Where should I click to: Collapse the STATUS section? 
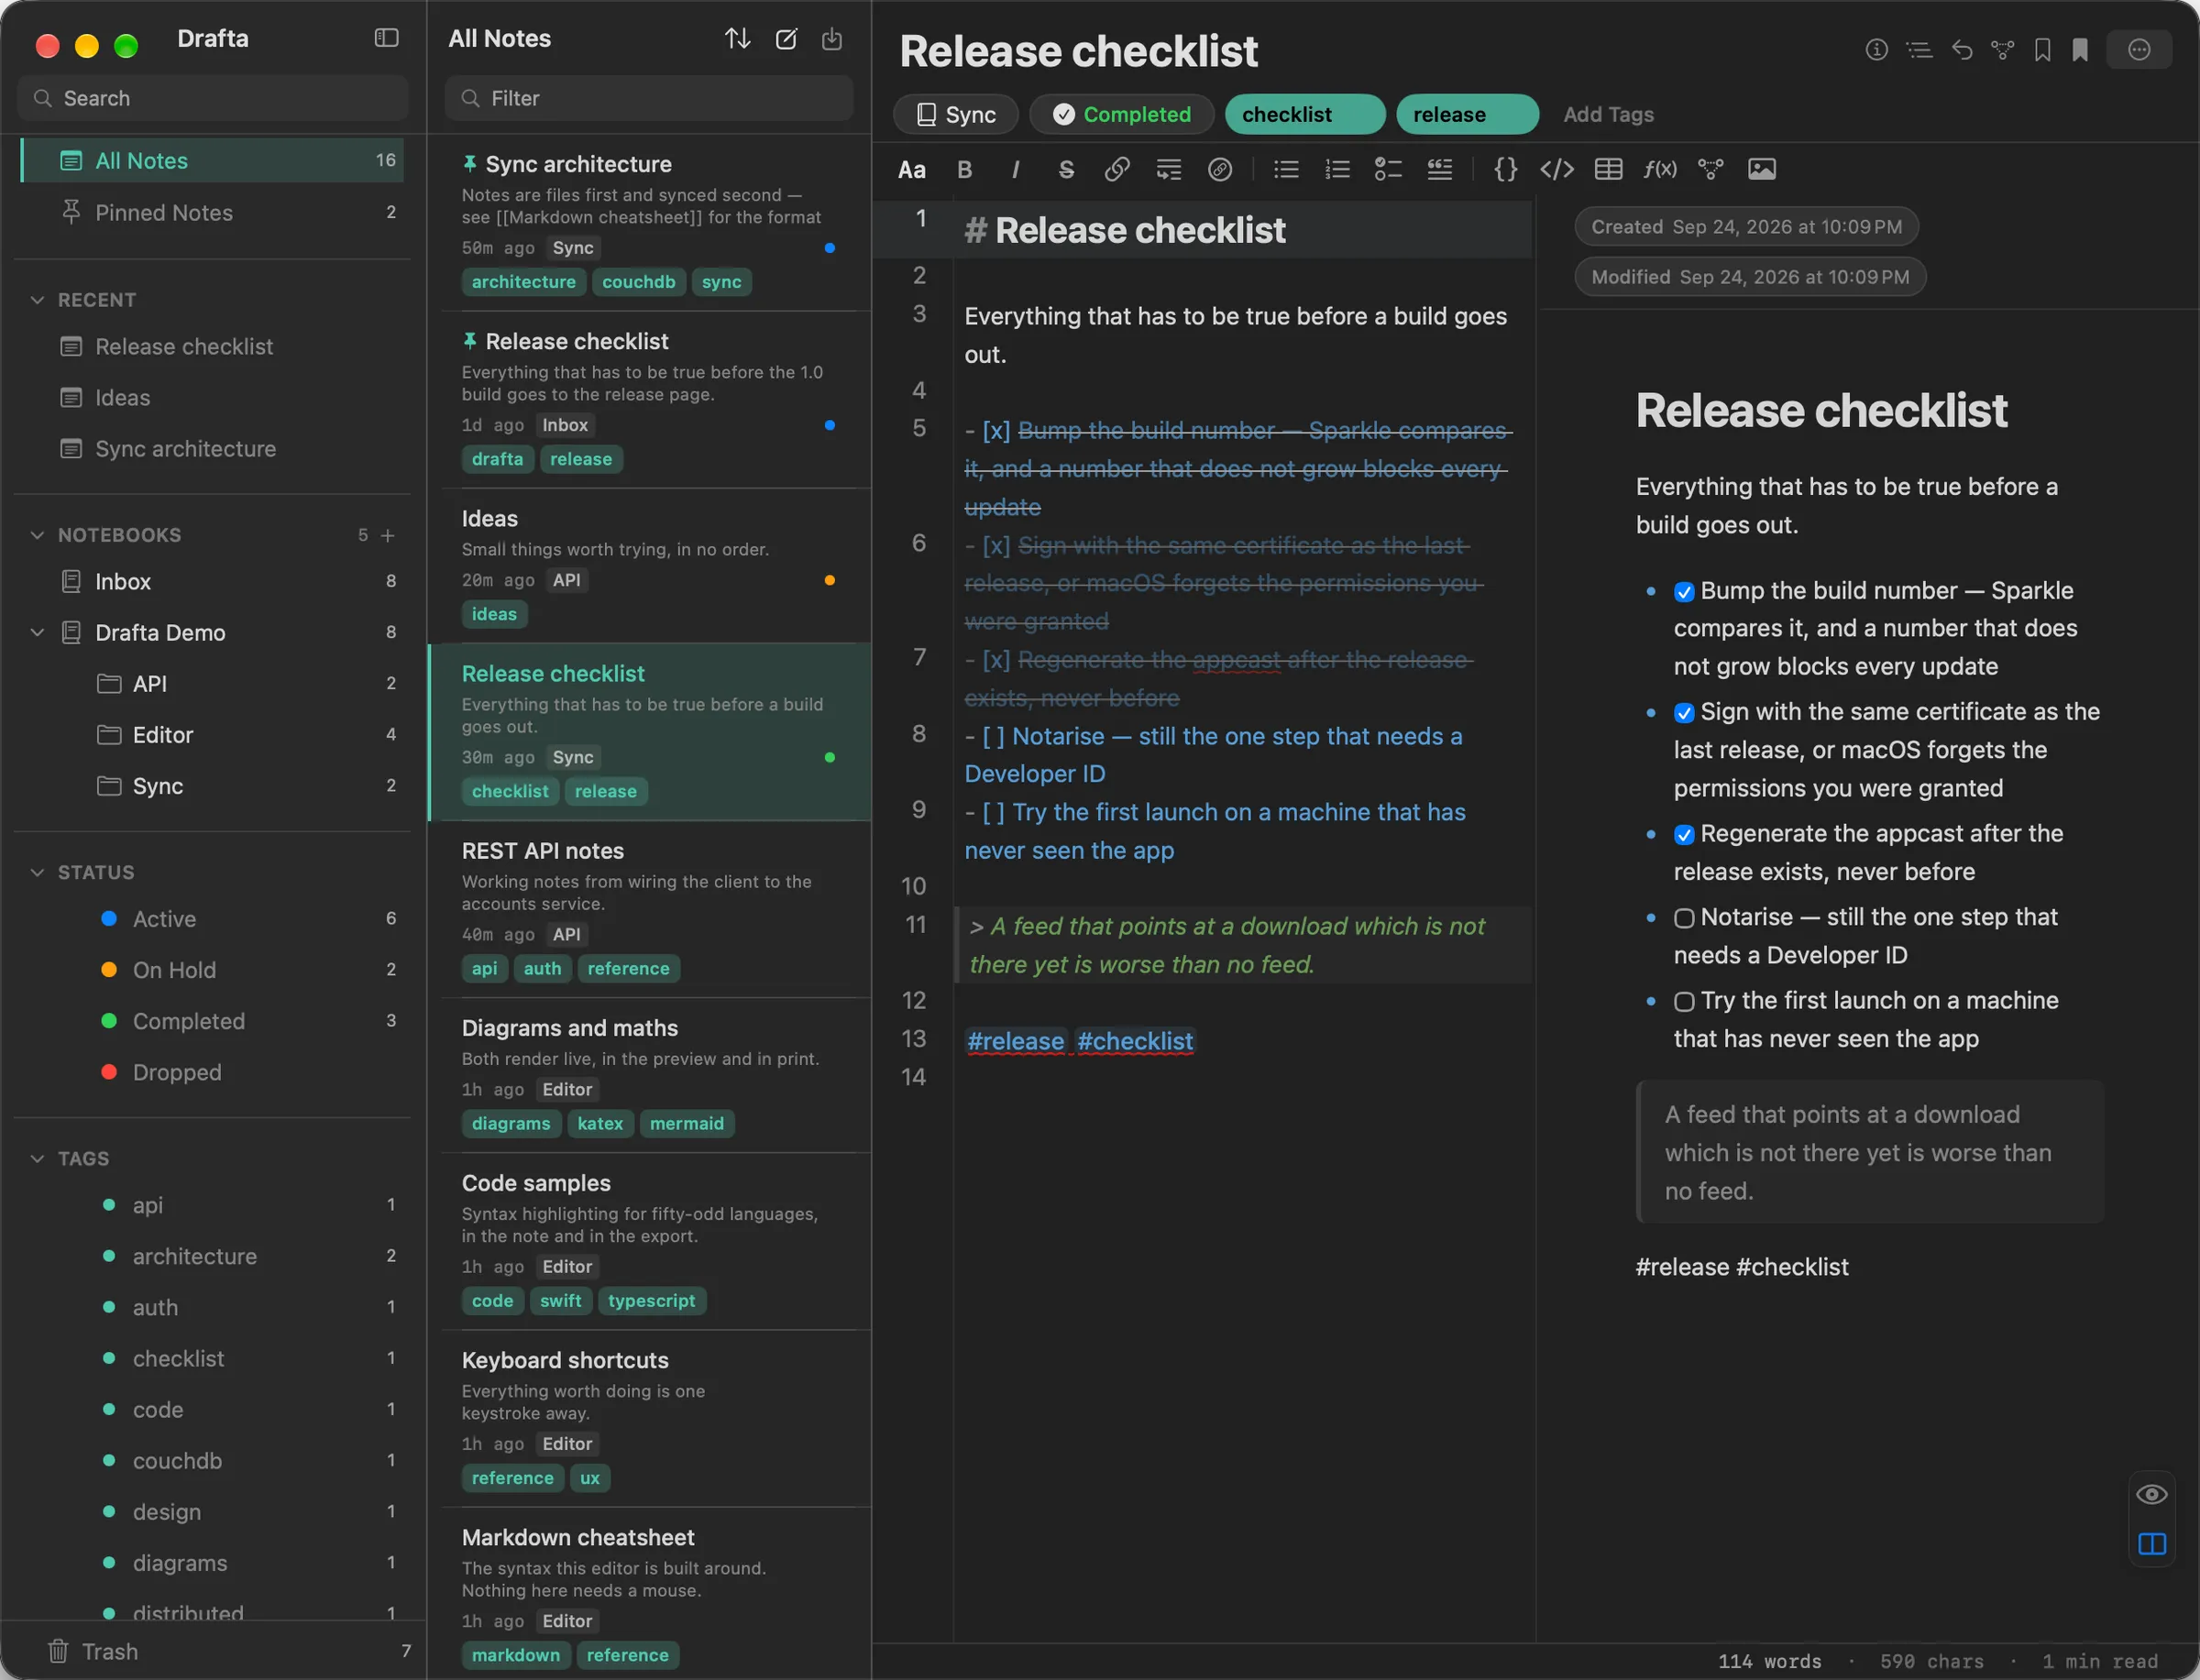(37, 872)
